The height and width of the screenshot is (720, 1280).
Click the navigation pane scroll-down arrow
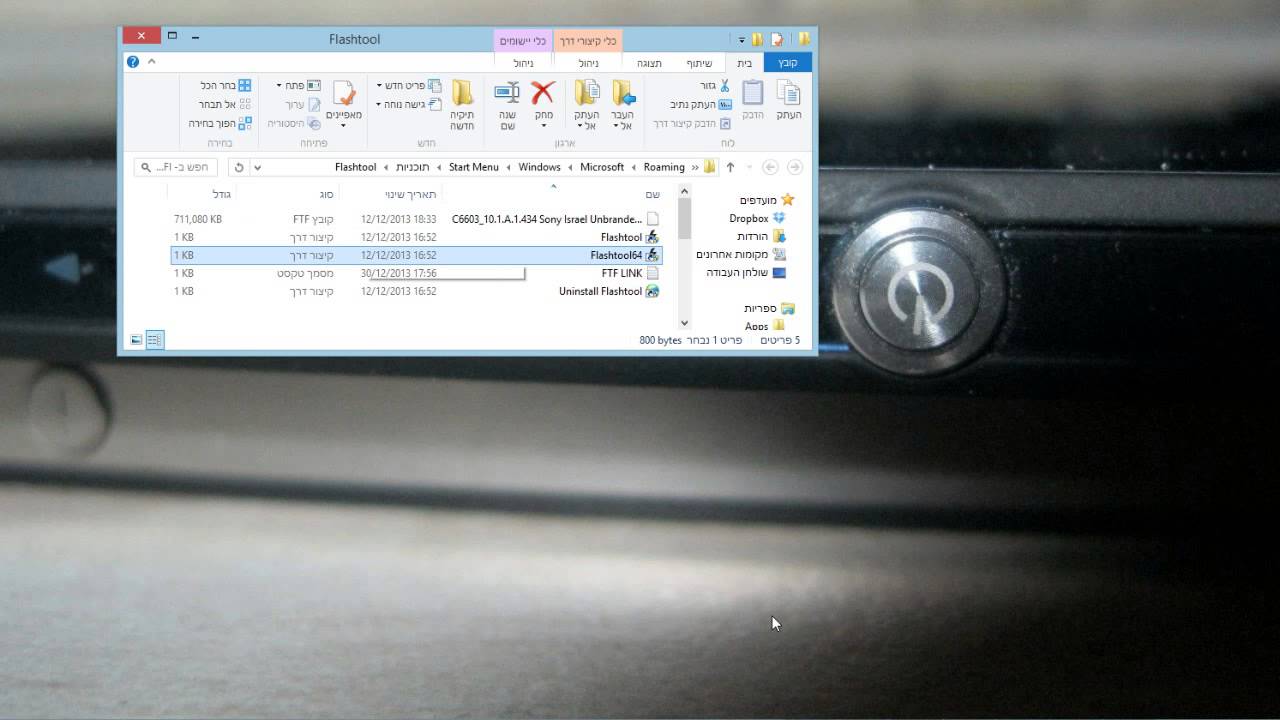click(685, 323)
